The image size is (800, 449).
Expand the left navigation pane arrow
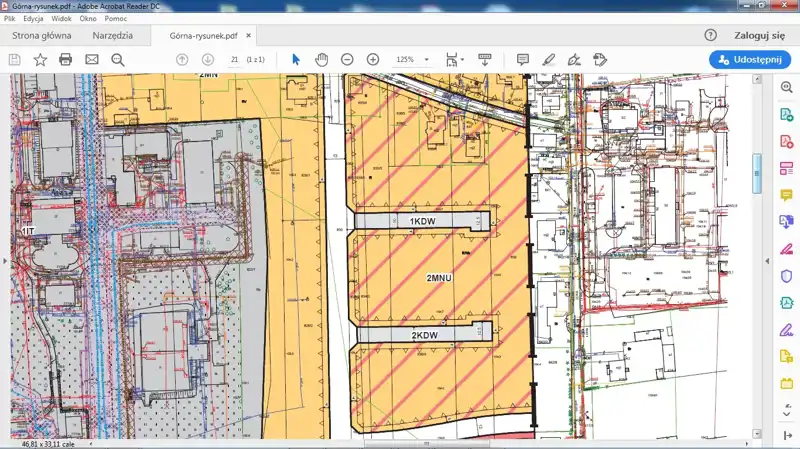tap(4, 260)
